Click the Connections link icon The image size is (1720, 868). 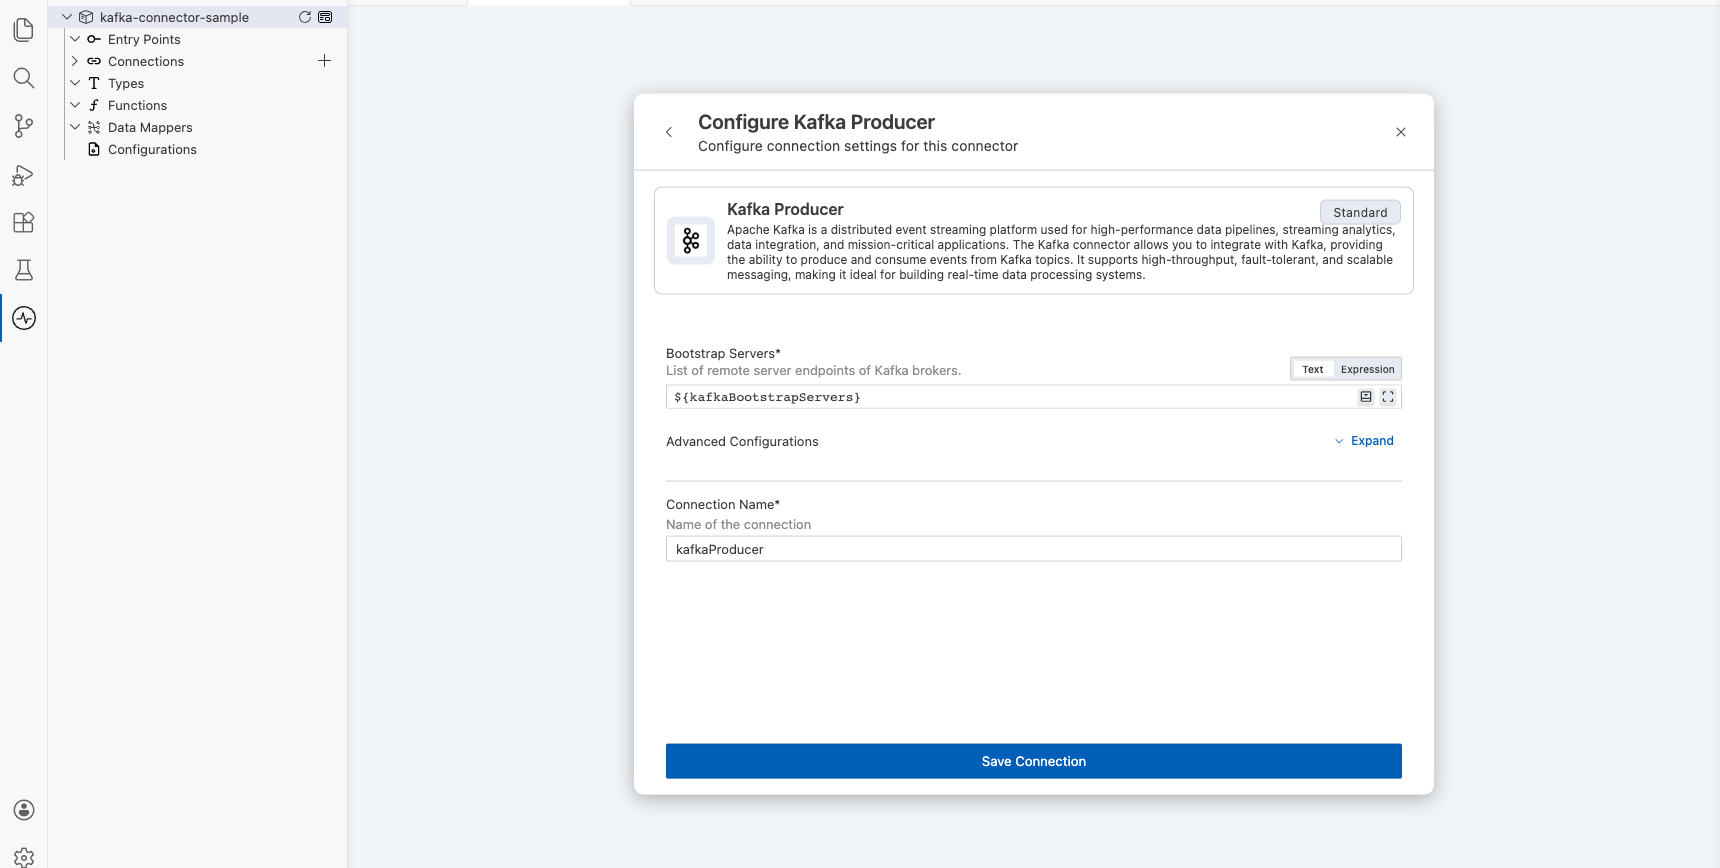coord(94,61)
